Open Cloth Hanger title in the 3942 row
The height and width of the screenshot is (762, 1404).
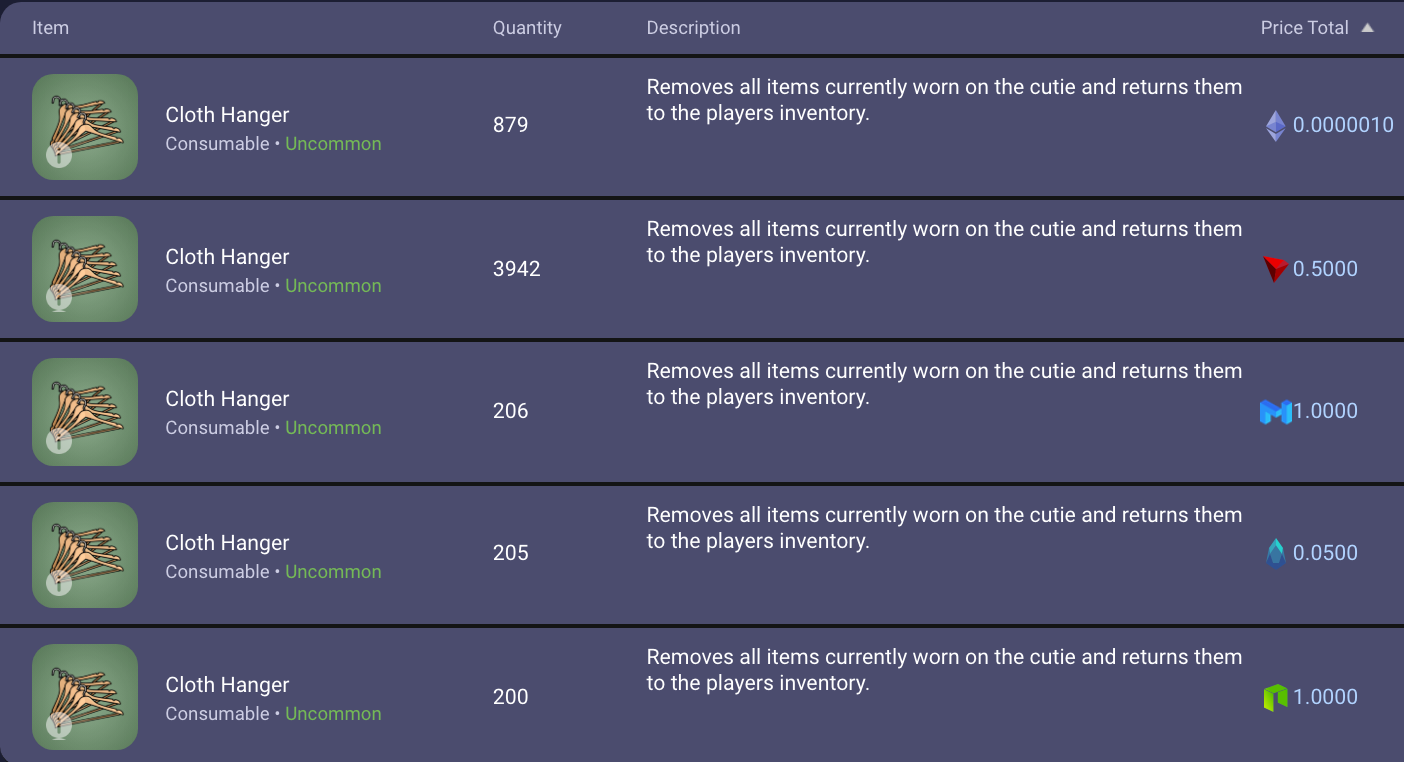[227, 257]
